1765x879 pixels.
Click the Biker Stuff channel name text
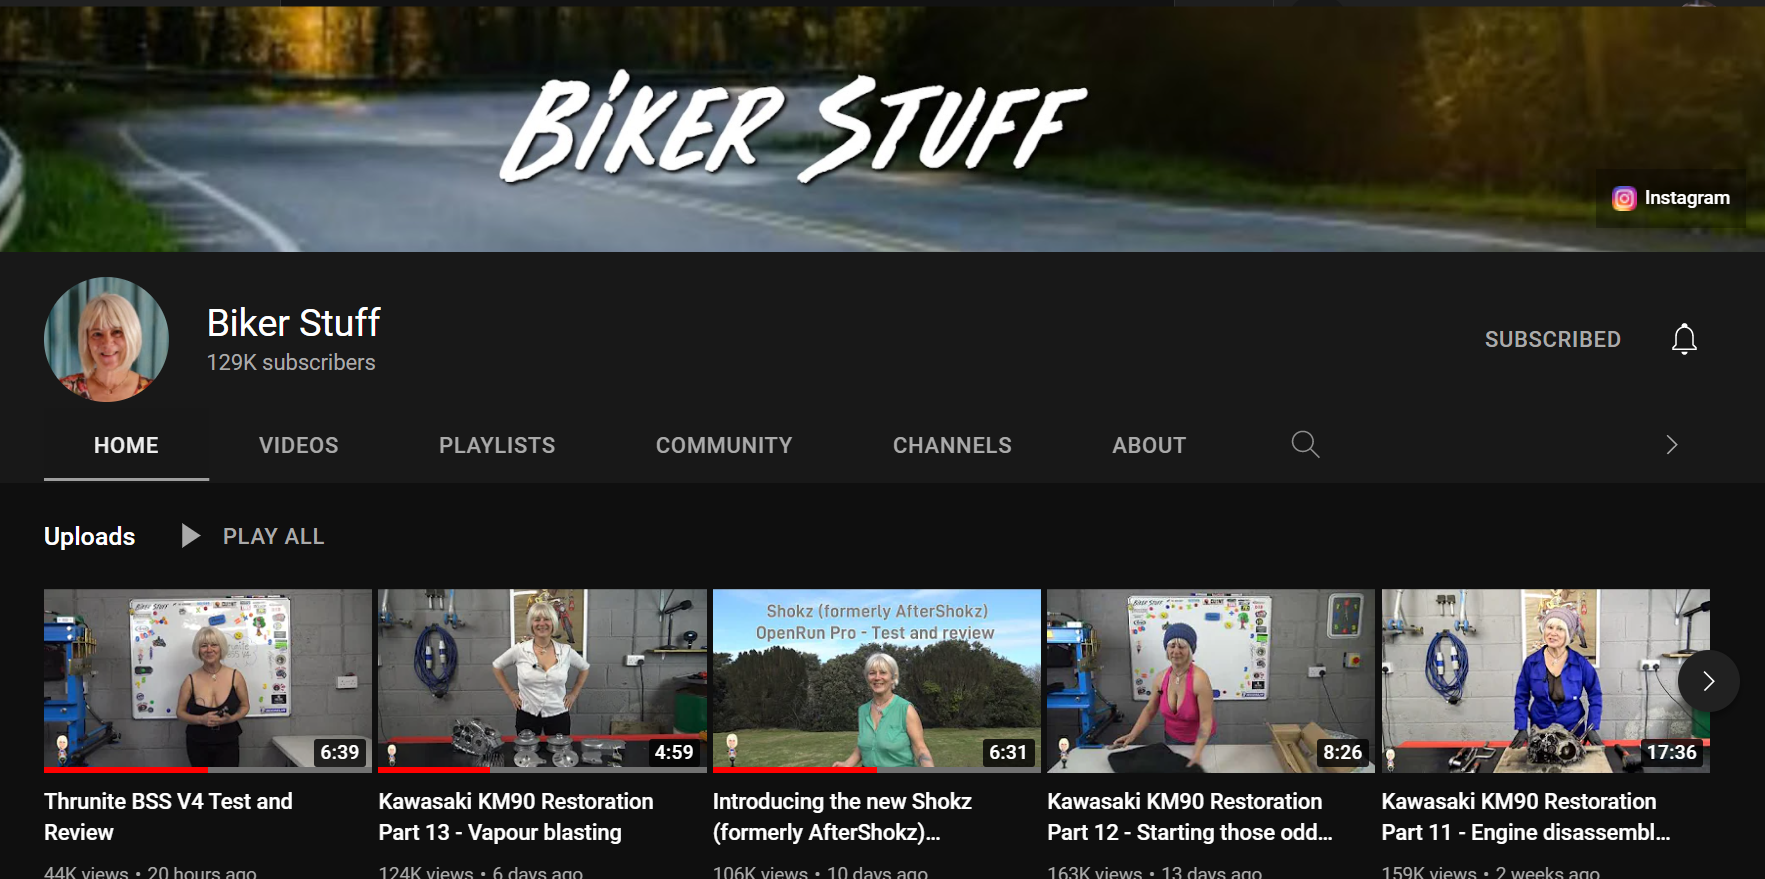coord(293,323)
